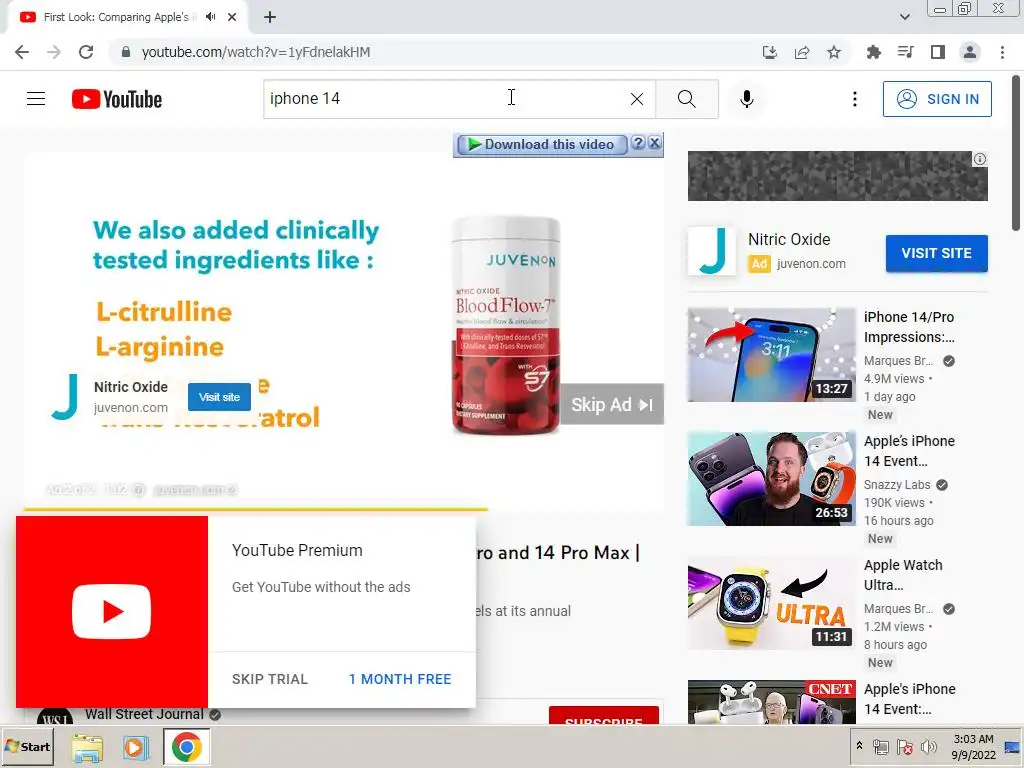The image size is (1024, 768).
Task: Click the system clock showing 3:03 AM
Action: pos(973,747)
